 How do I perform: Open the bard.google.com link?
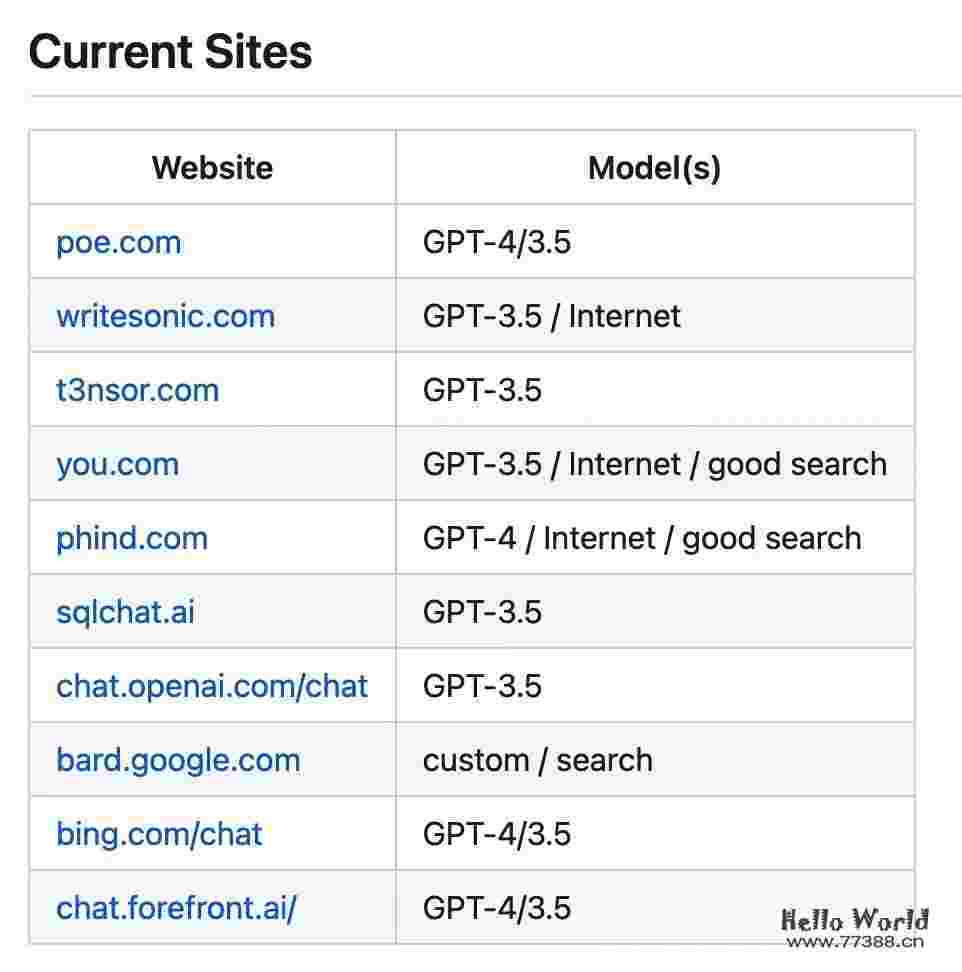178,760
